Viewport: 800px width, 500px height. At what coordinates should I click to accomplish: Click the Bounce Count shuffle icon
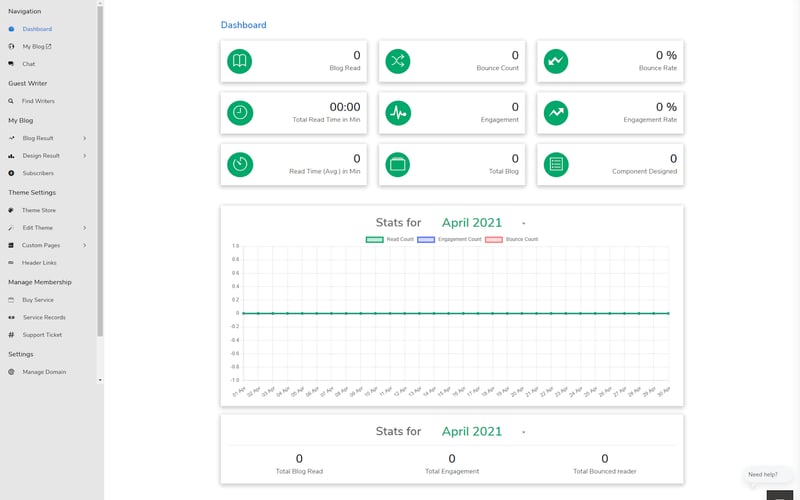pos(398,61)
